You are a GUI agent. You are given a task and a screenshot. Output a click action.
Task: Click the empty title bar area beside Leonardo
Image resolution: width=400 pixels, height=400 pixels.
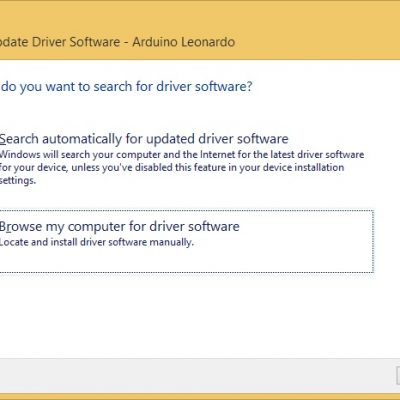point(317,42)
